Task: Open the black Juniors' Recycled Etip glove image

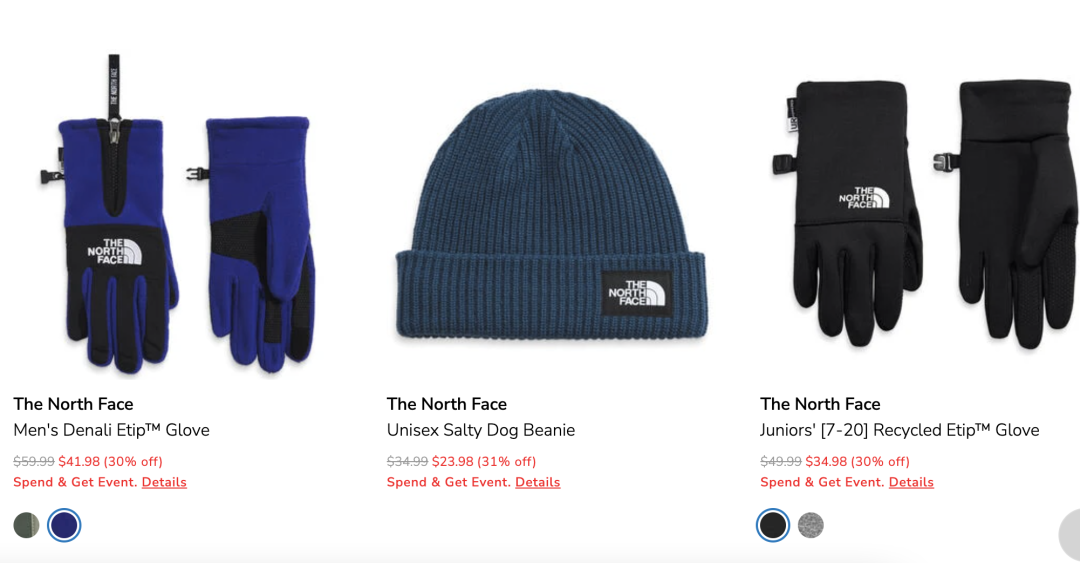Action: click(923, 214)
